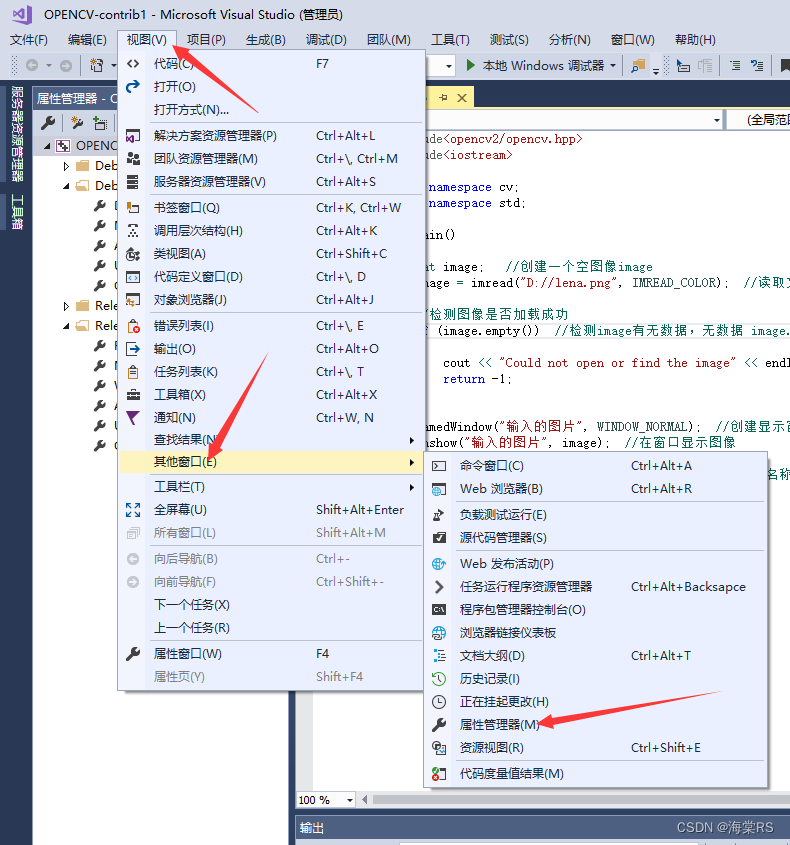Click the Class View (类视图) icon

point(133,254)
